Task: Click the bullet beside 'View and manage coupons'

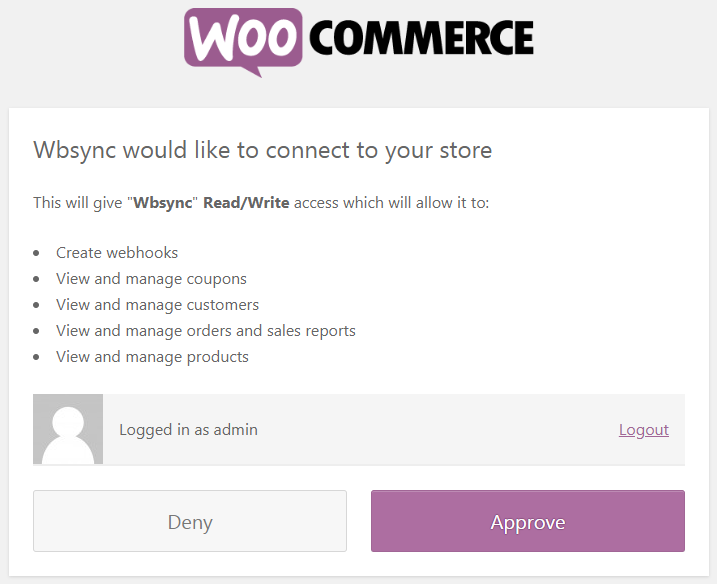Action: (x=37, y=280)
